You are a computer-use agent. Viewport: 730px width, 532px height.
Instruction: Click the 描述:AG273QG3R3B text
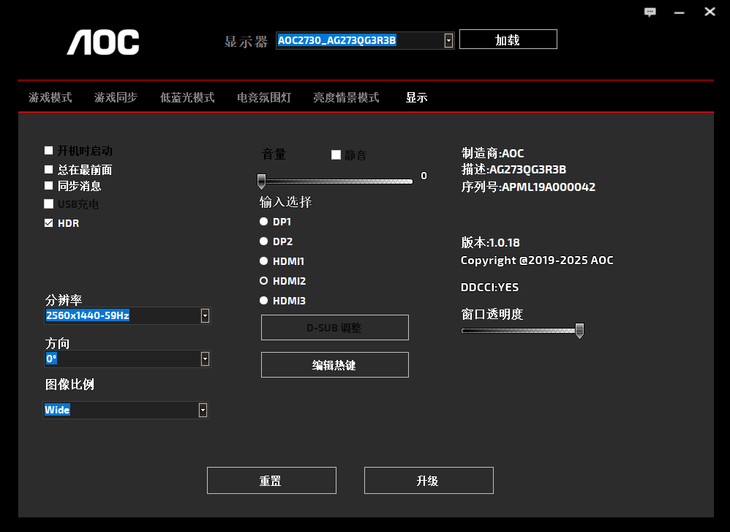tap(514, 169)
